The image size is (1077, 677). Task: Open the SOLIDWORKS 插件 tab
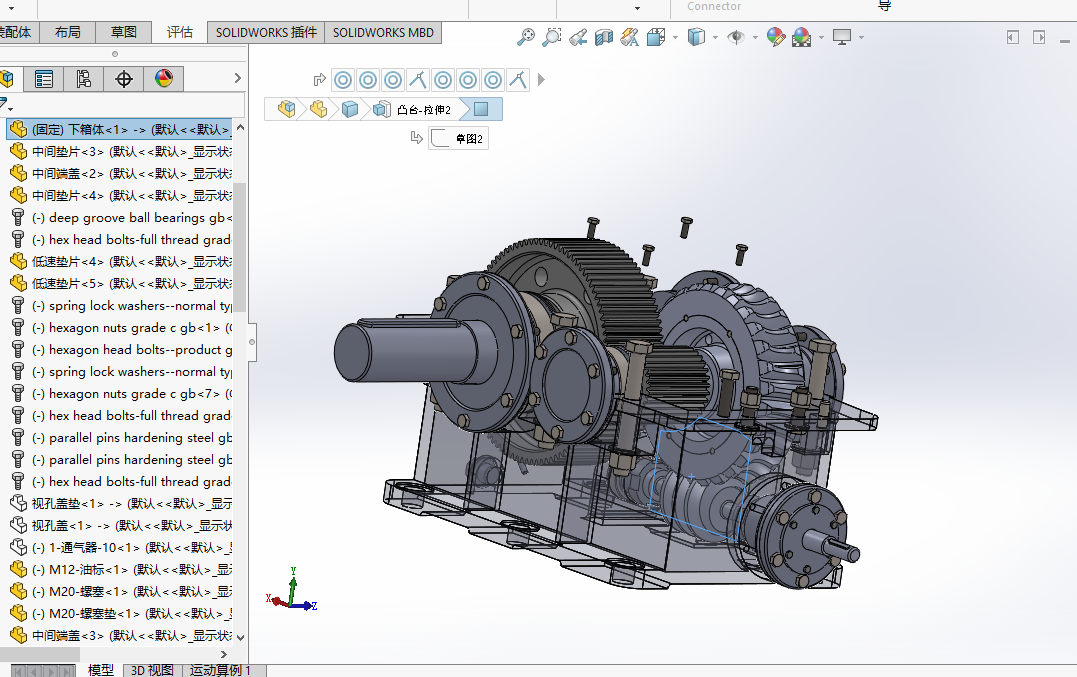[x=267, y=32]
